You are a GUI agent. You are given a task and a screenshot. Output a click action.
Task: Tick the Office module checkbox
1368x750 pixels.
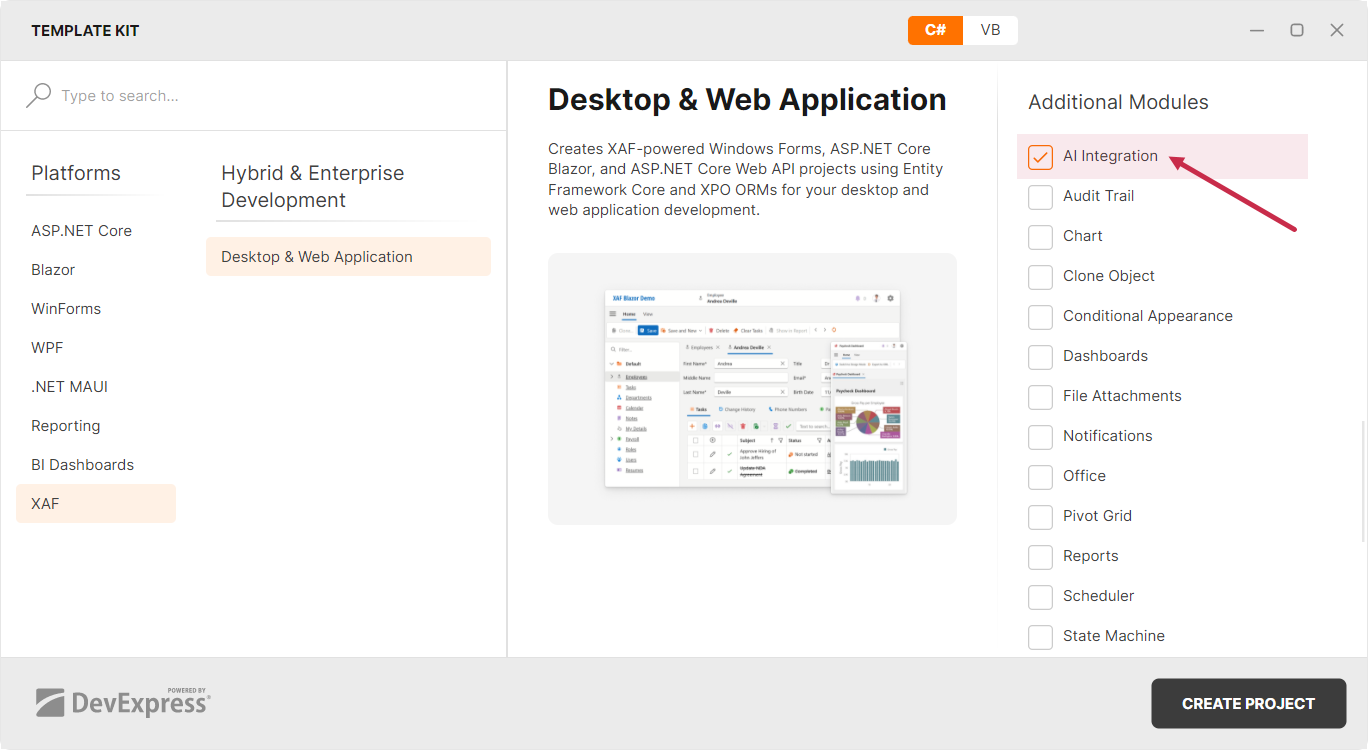1041,477
